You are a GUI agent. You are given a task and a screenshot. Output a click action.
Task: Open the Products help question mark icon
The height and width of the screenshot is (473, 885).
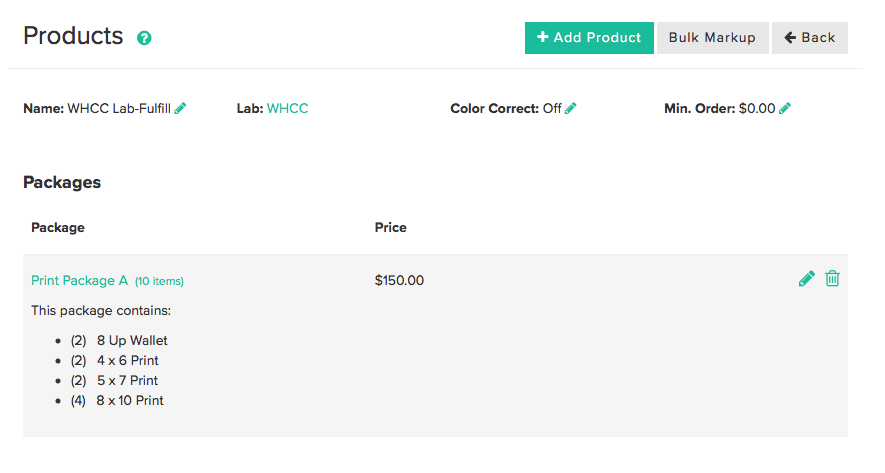pyautogui.click(x=144, y=38)
